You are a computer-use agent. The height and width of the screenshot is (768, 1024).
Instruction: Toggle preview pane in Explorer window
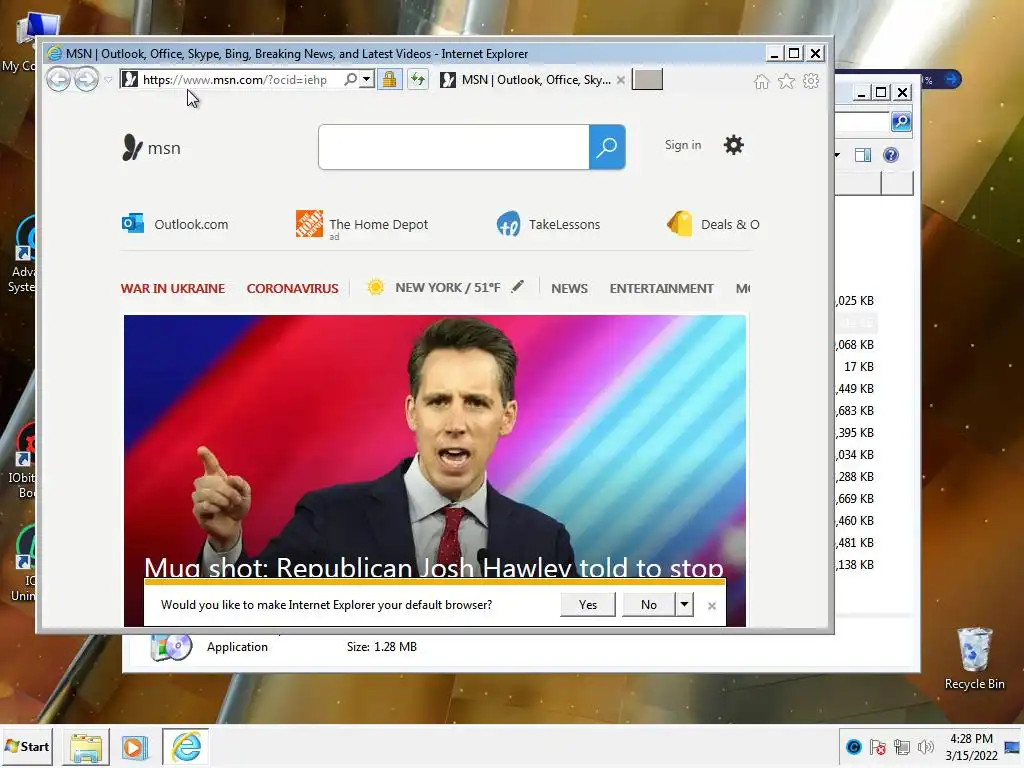[863, 155]
